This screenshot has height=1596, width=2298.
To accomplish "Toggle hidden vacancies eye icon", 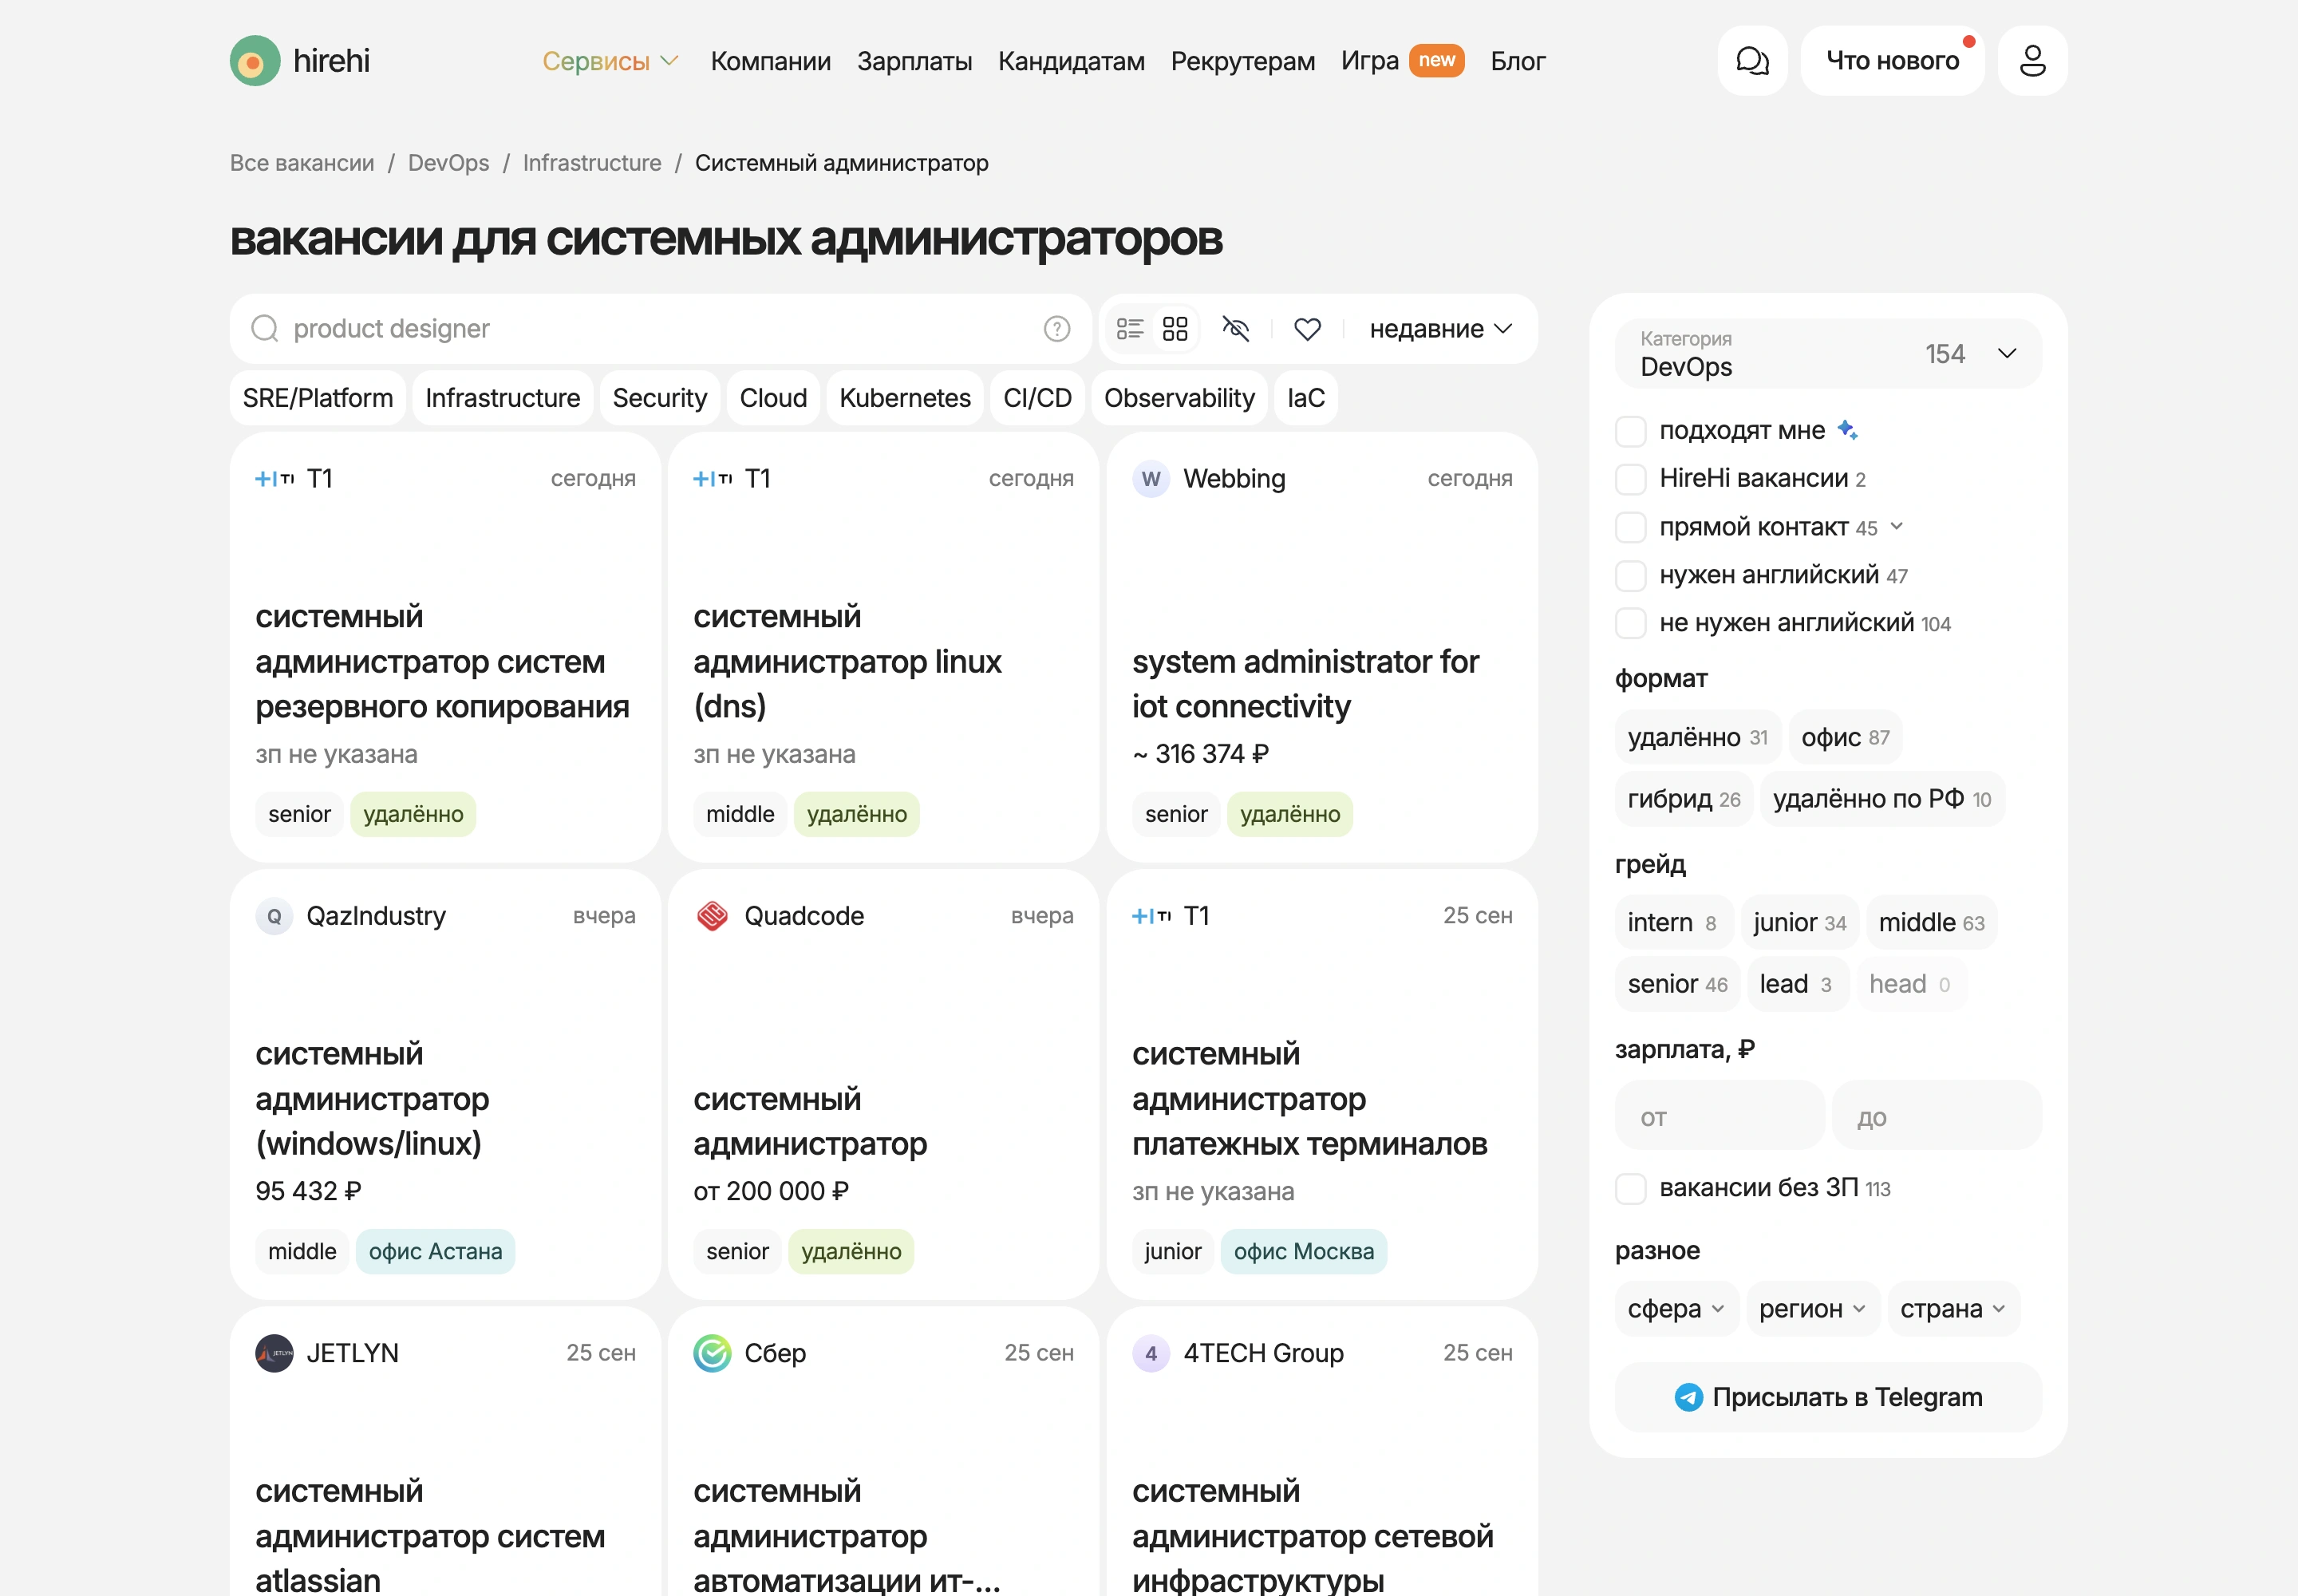I will tap(1236, 329).
